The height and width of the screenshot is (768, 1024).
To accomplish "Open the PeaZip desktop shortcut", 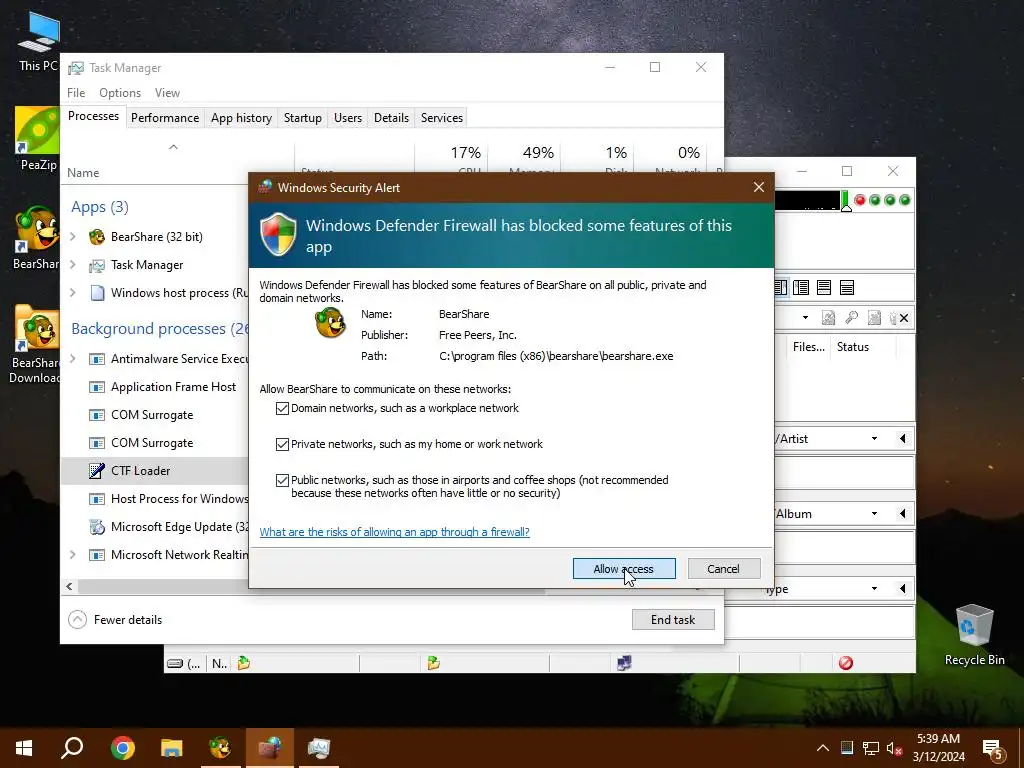I will pos(38,139).
